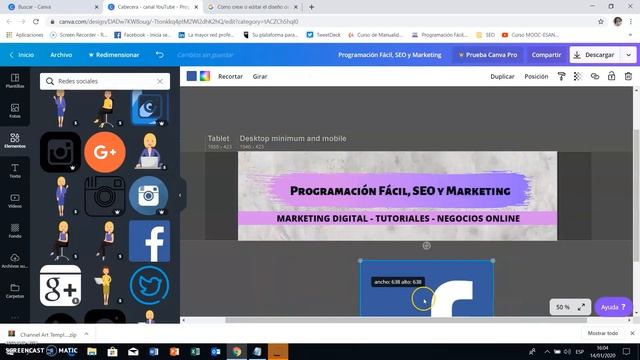Click Duplicar in the toolbar
This screenshot has width=640, height=360.
point(502,76)
